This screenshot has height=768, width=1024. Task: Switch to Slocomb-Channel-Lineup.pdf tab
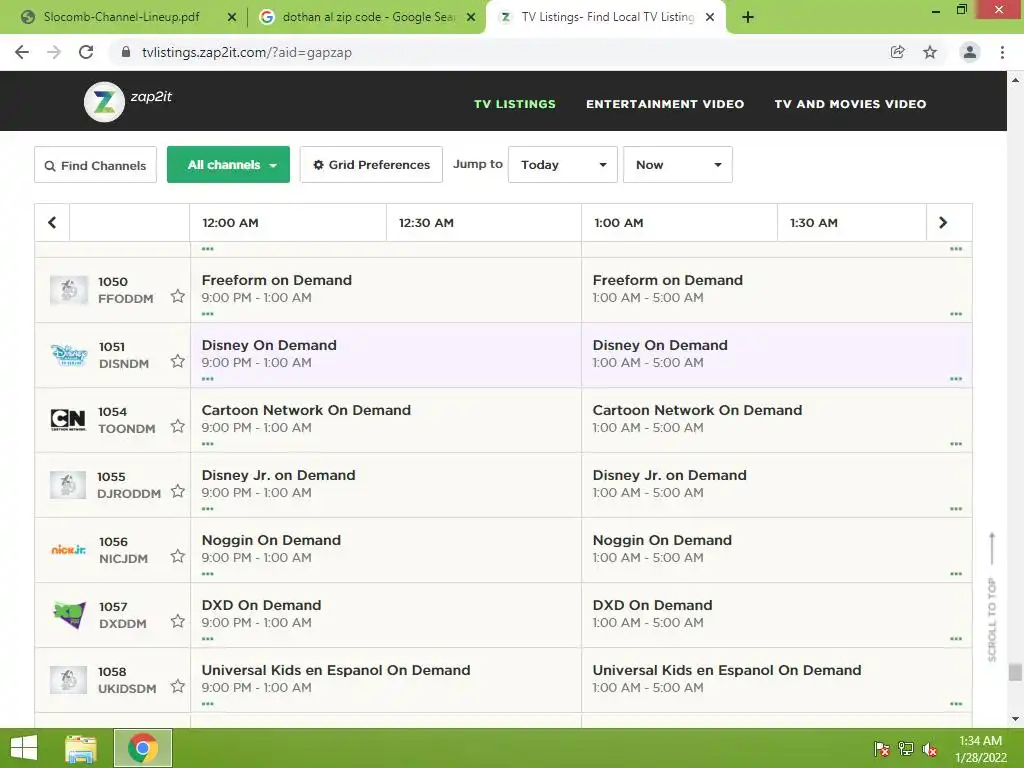121,17
